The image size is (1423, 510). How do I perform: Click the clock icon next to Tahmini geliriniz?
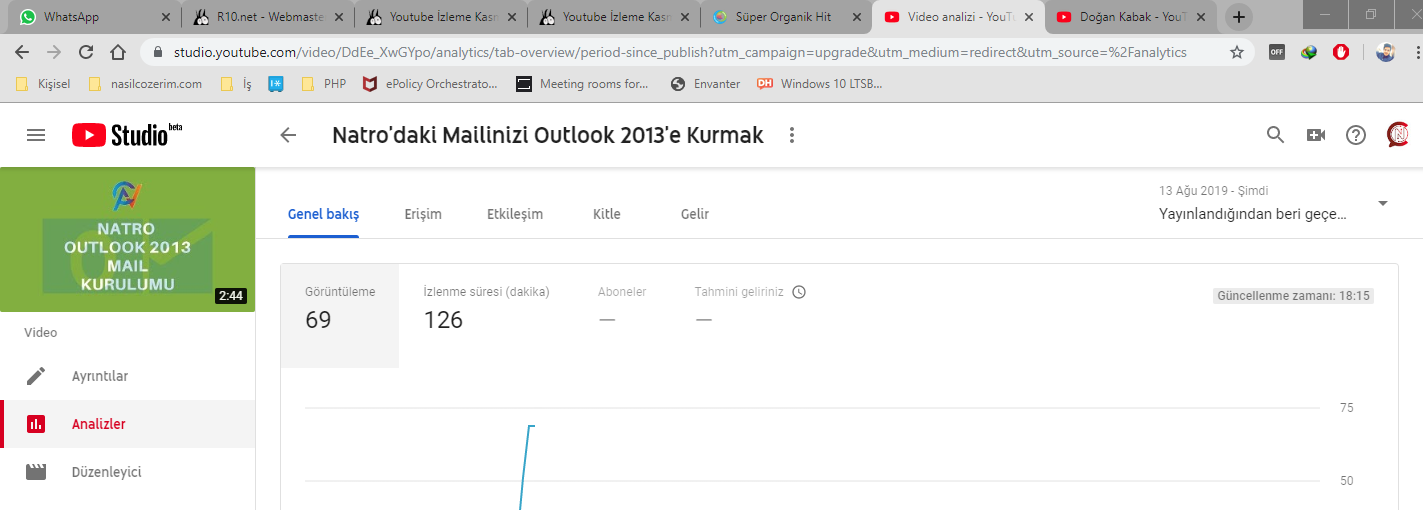(798, 292)
